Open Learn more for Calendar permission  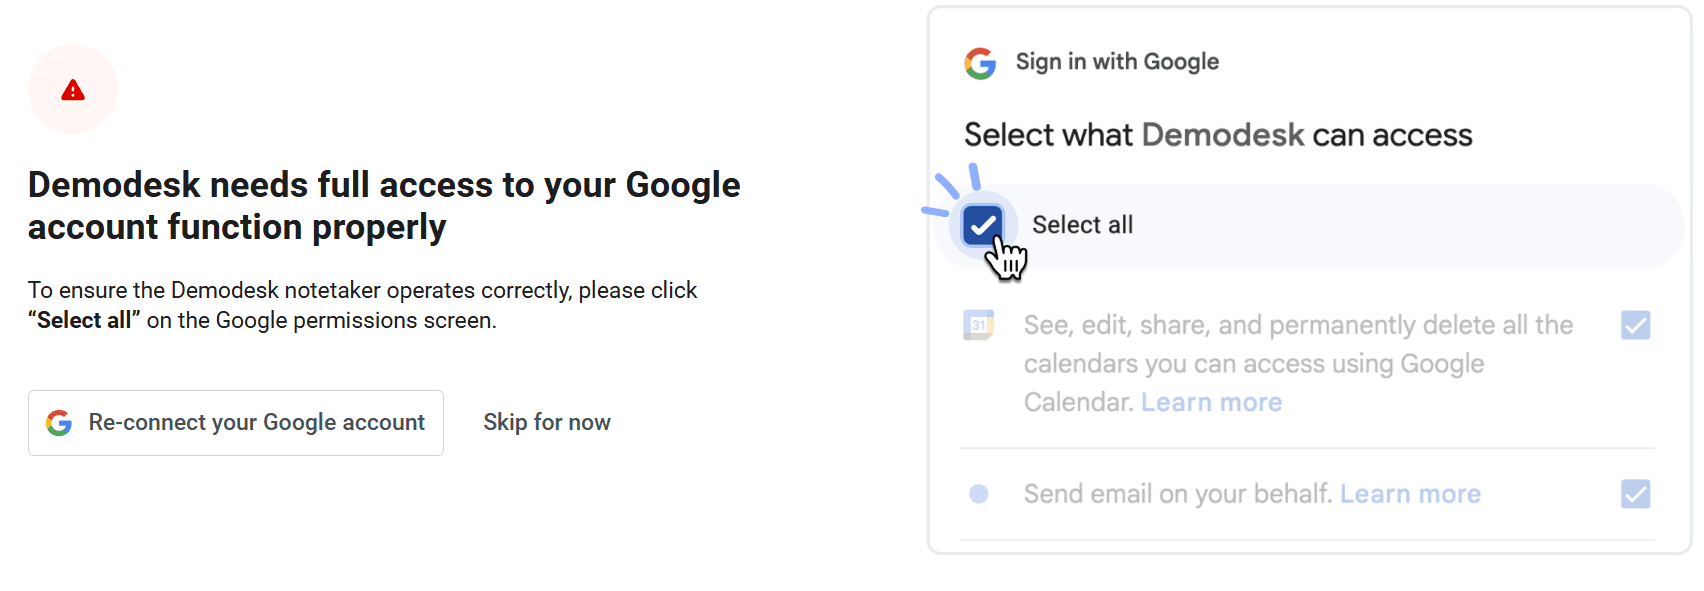(x=1212, y=402)
